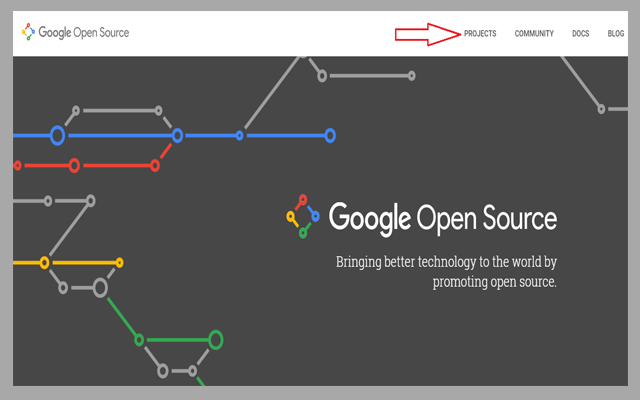Click the colorful logo icon in the hero banner
This screenshot has height=400, width=640.
click(x=303, y=216)
